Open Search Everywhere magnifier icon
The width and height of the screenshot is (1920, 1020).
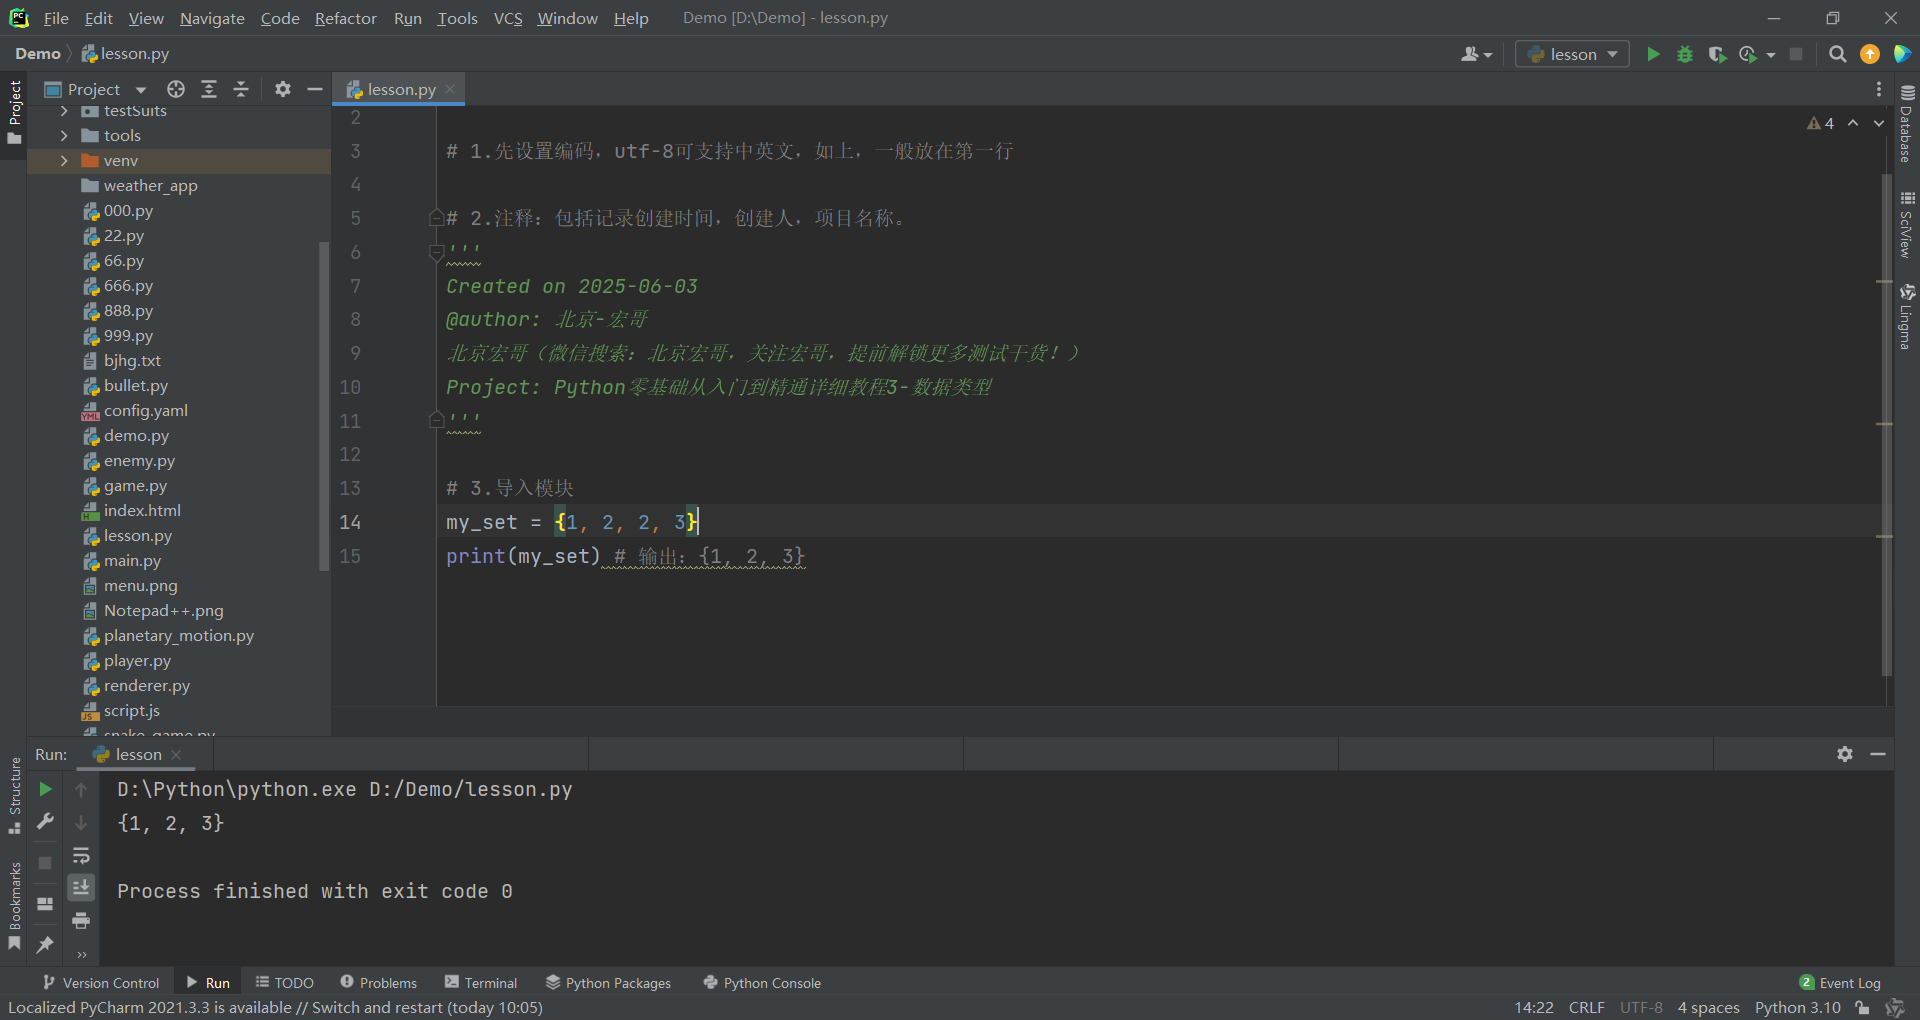tap(1837, 54)
